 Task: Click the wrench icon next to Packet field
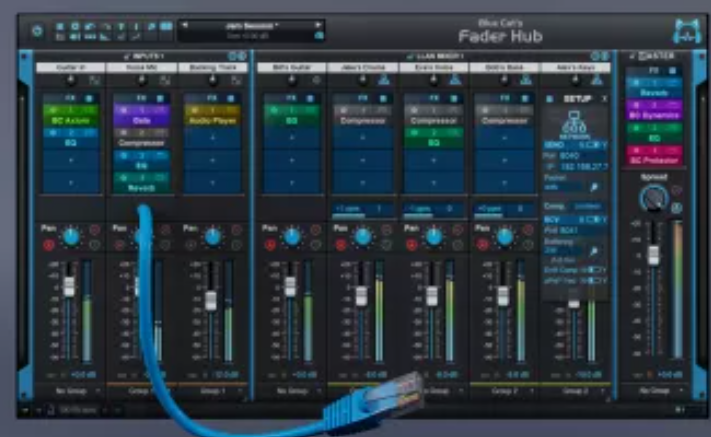pos(594,187)
